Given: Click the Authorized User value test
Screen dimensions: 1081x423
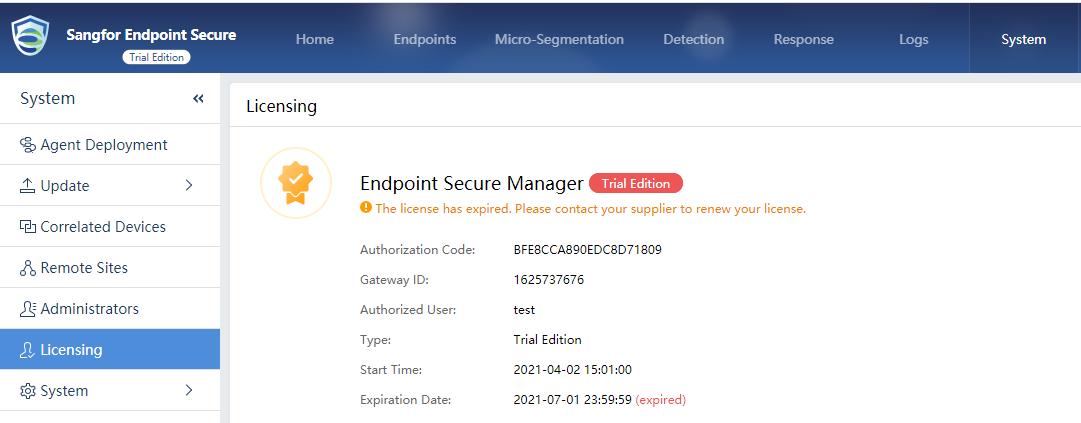Looking at the screenshot, I should [525, 310].
